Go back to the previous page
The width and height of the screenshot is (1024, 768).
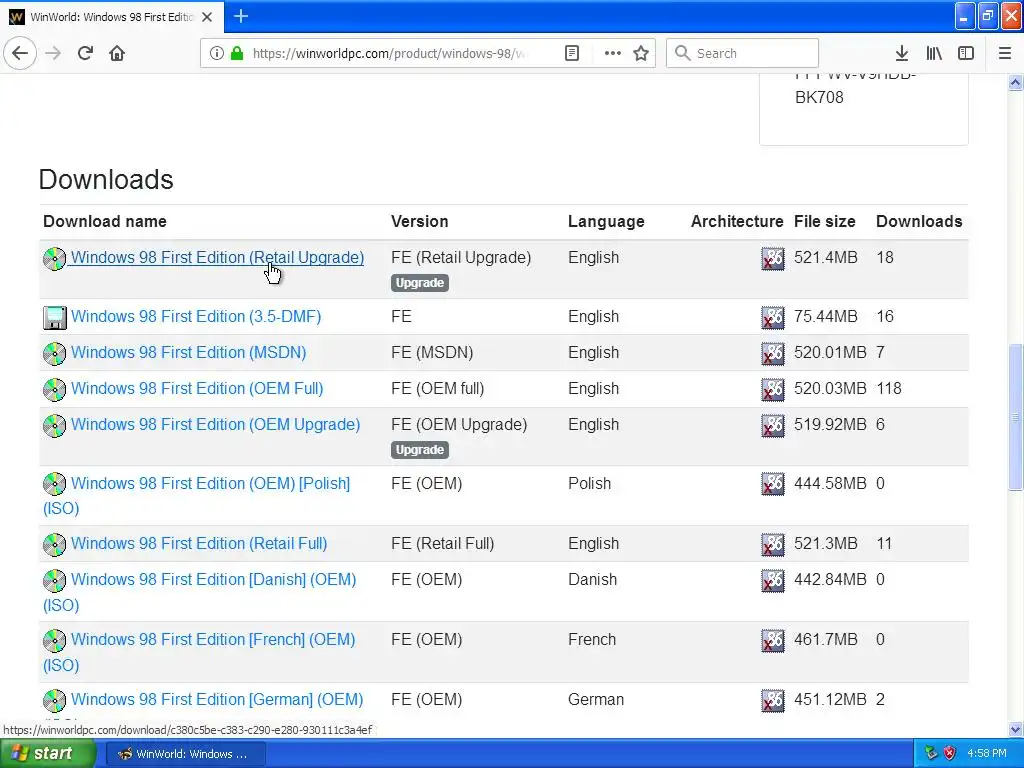pyautogui.click(x=20, y=53)
